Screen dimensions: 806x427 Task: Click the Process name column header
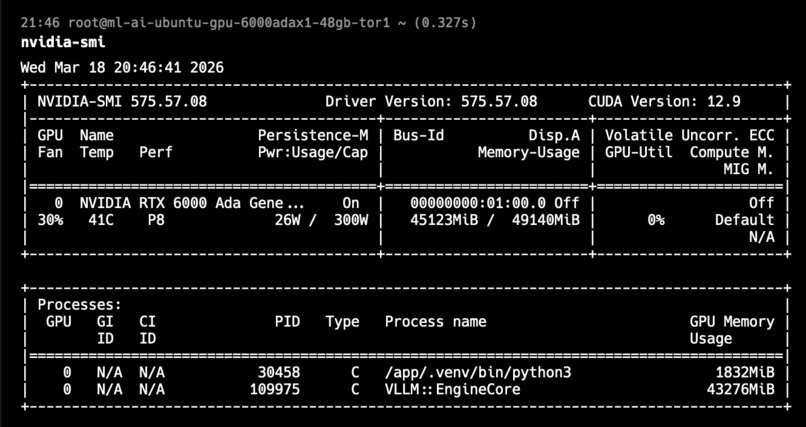tap(435, 322)
